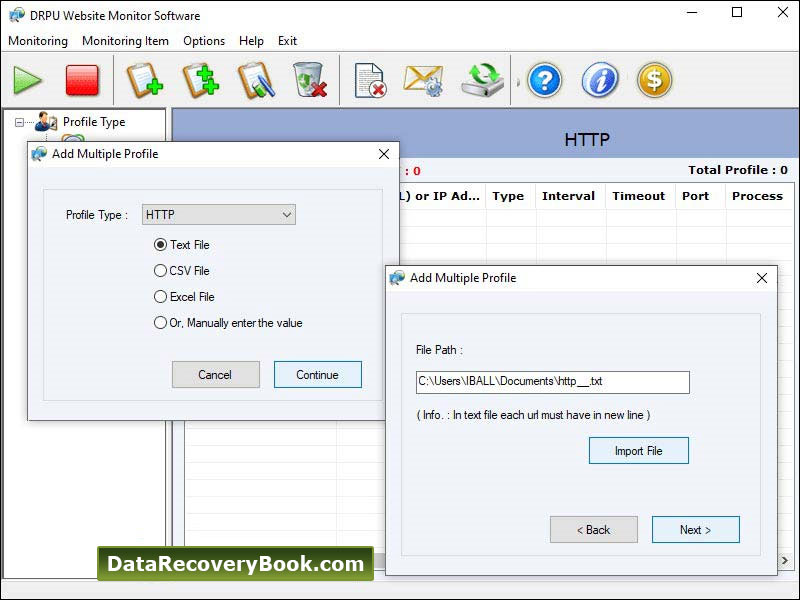The height and width of the screenshot is (600, 800).
Task: Click the Import File button
Action: click(x=639, y=451)
